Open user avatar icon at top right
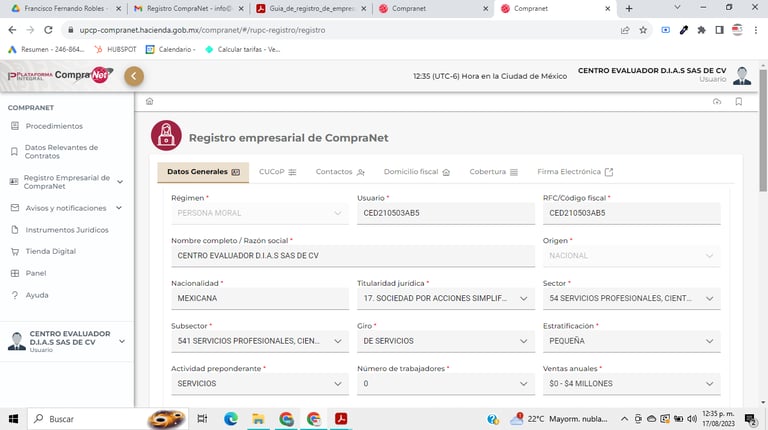768x430 pixels. pyautogui.click(x=742, y=76)
